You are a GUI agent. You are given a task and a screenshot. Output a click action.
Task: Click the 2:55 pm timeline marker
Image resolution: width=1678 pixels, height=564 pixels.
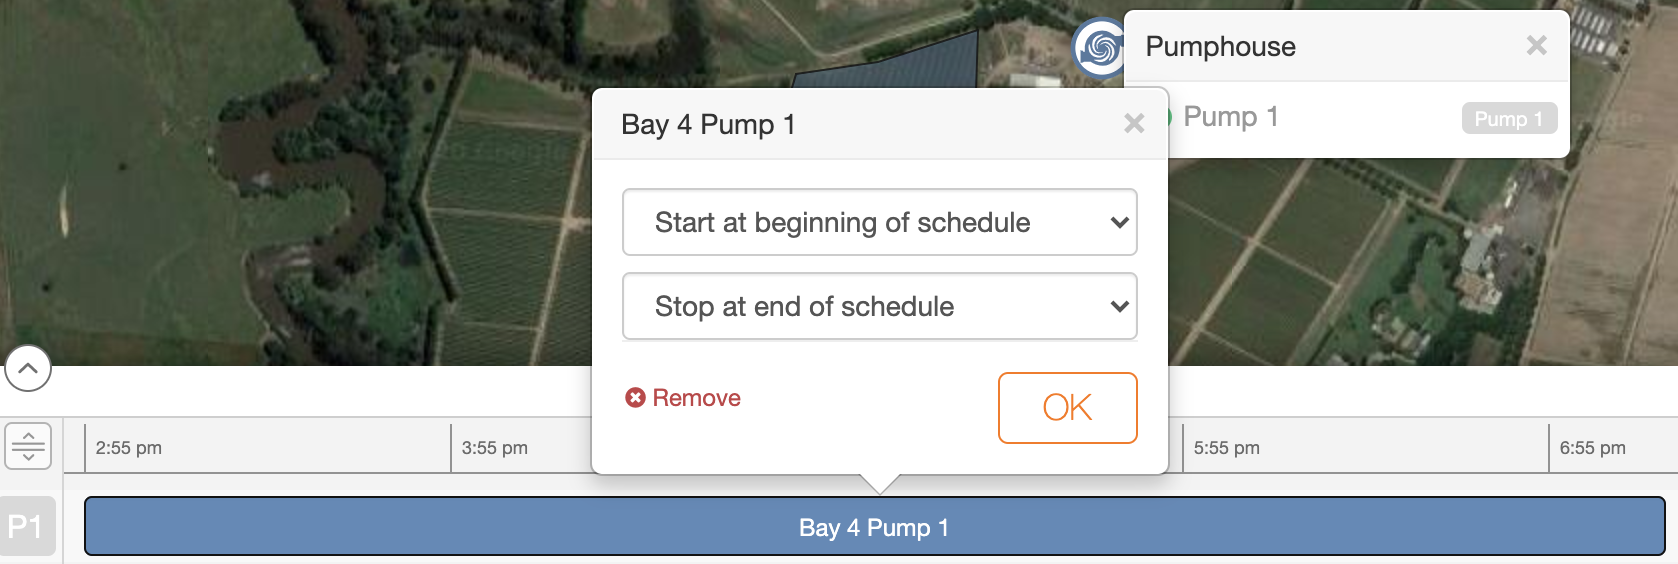128,448
